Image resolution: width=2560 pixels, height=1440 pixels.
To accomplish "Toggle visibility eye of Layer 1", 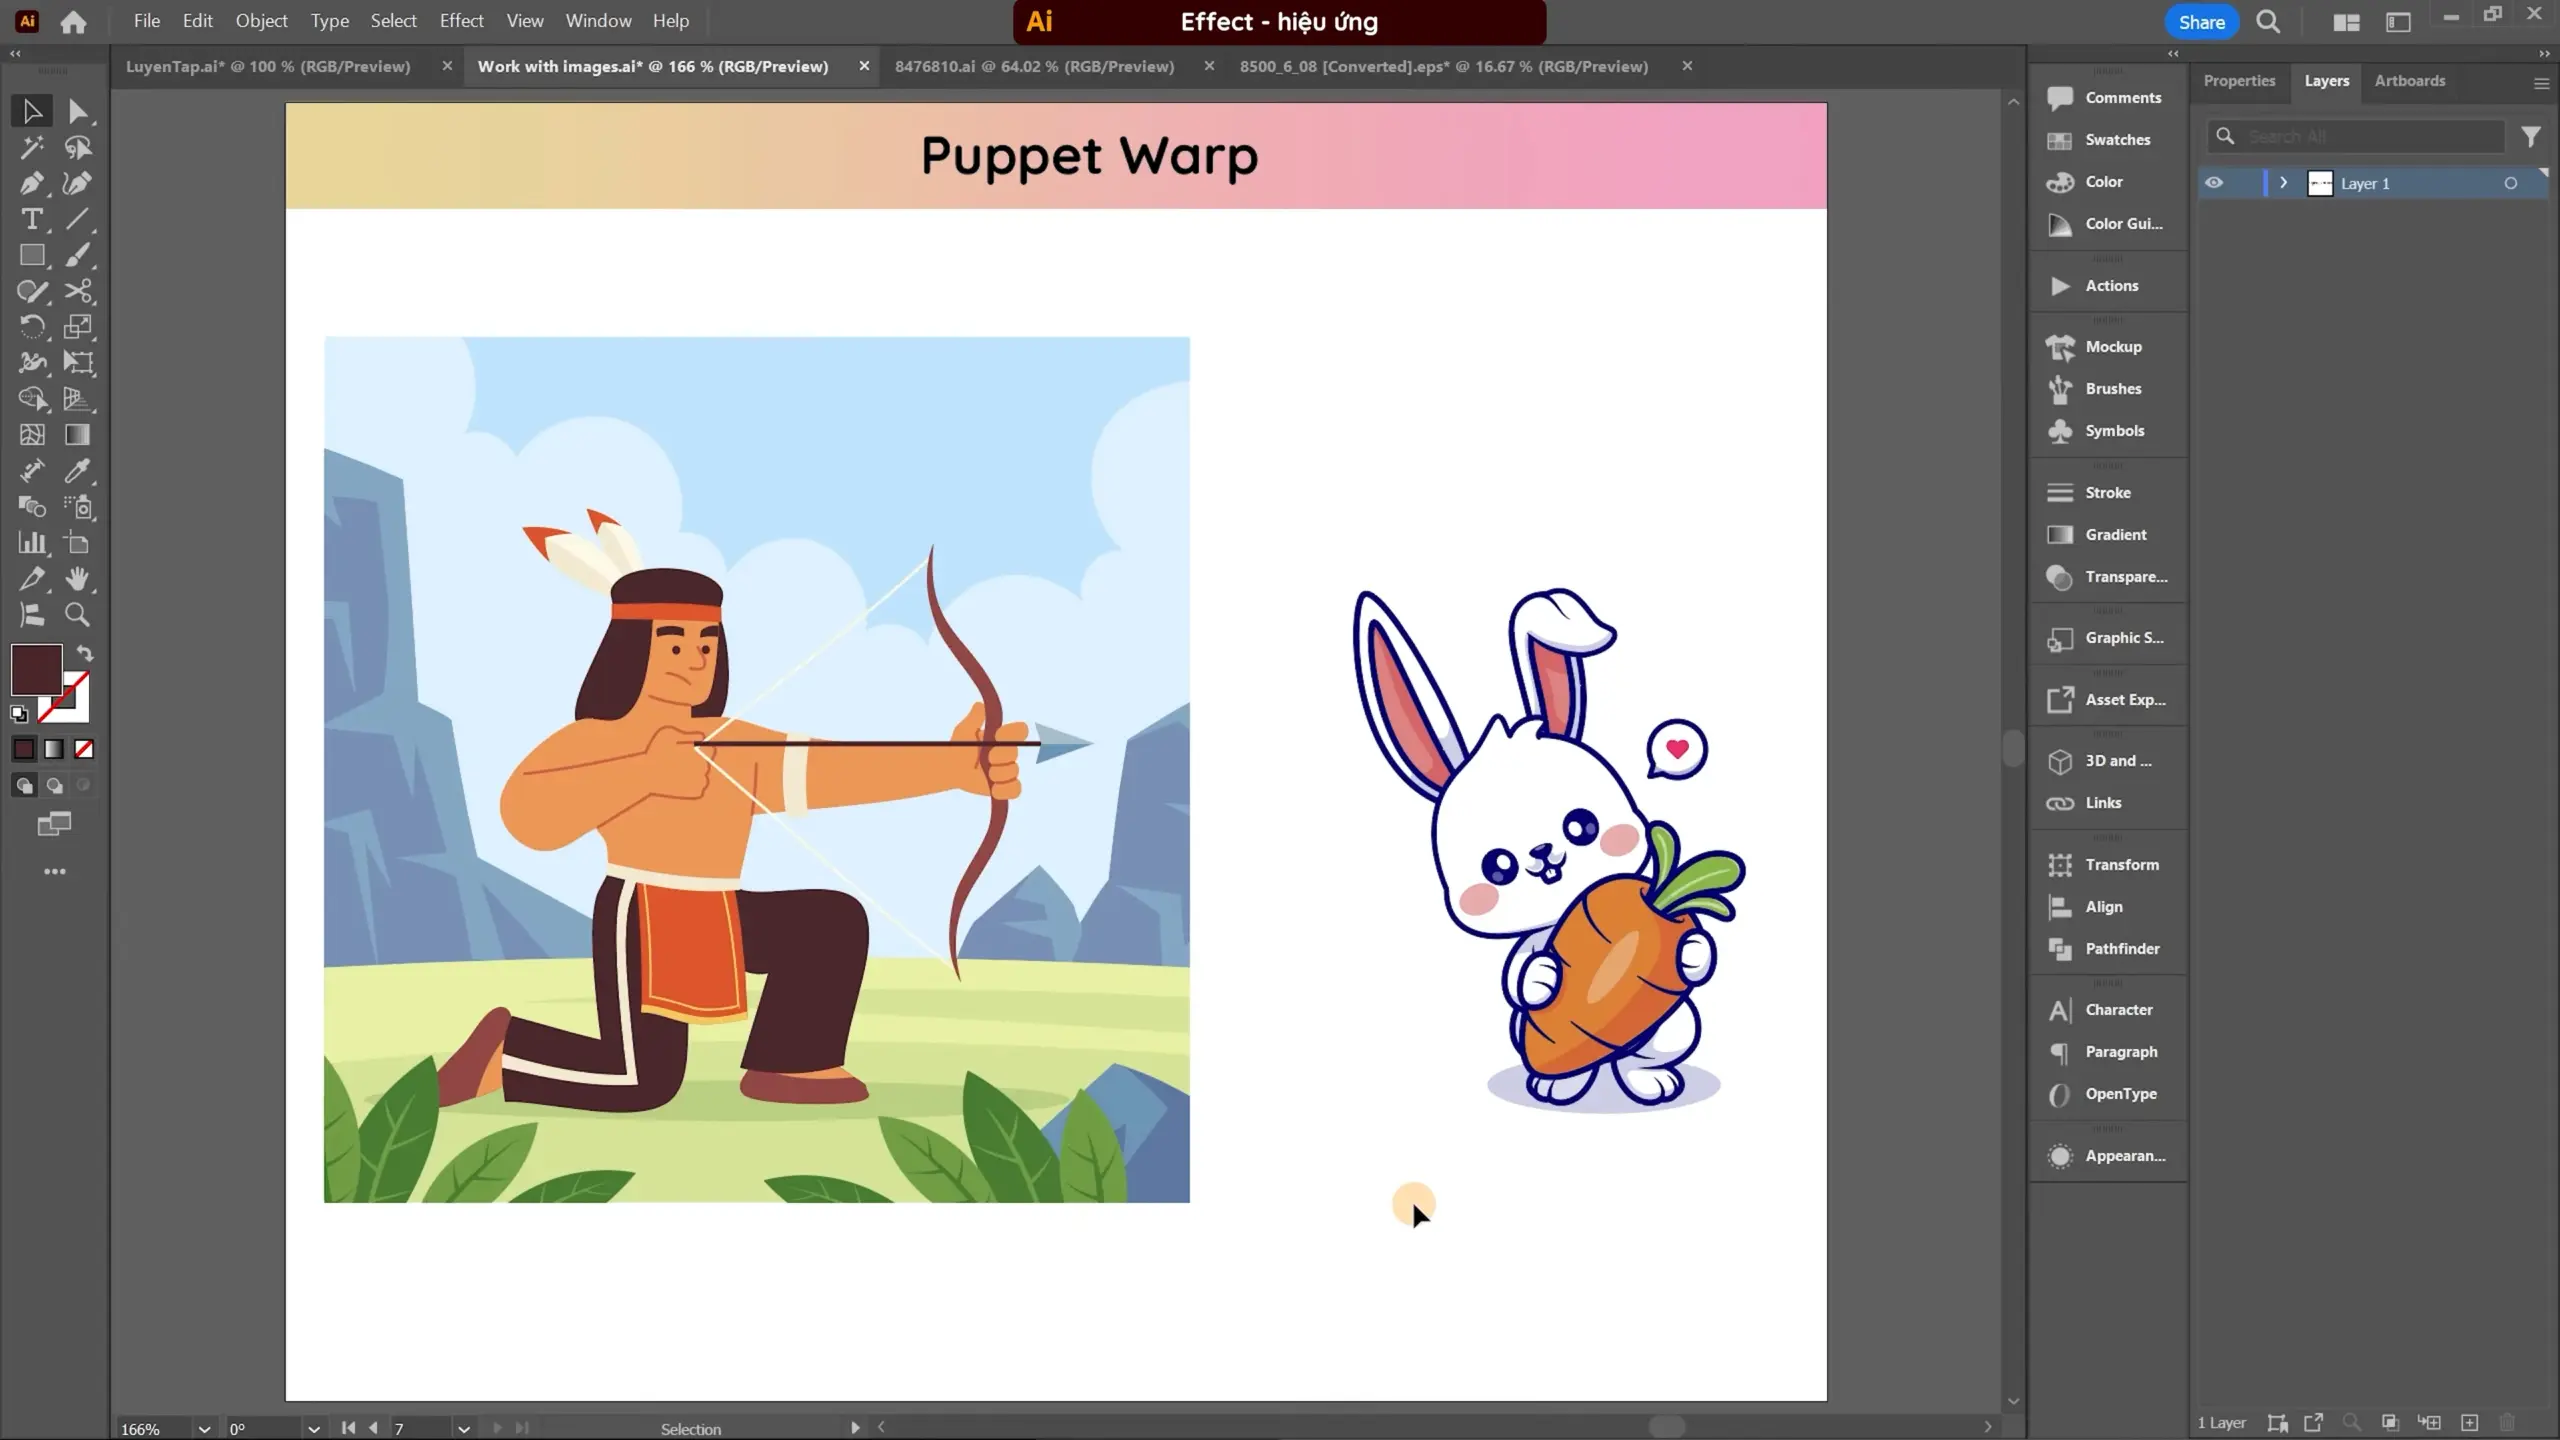I will [x=2214, y=183].
